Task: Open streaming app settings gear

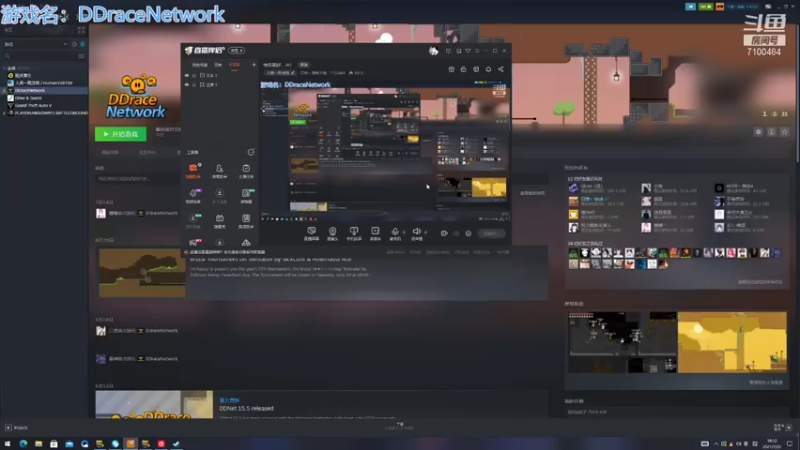Action: (468, 233)
